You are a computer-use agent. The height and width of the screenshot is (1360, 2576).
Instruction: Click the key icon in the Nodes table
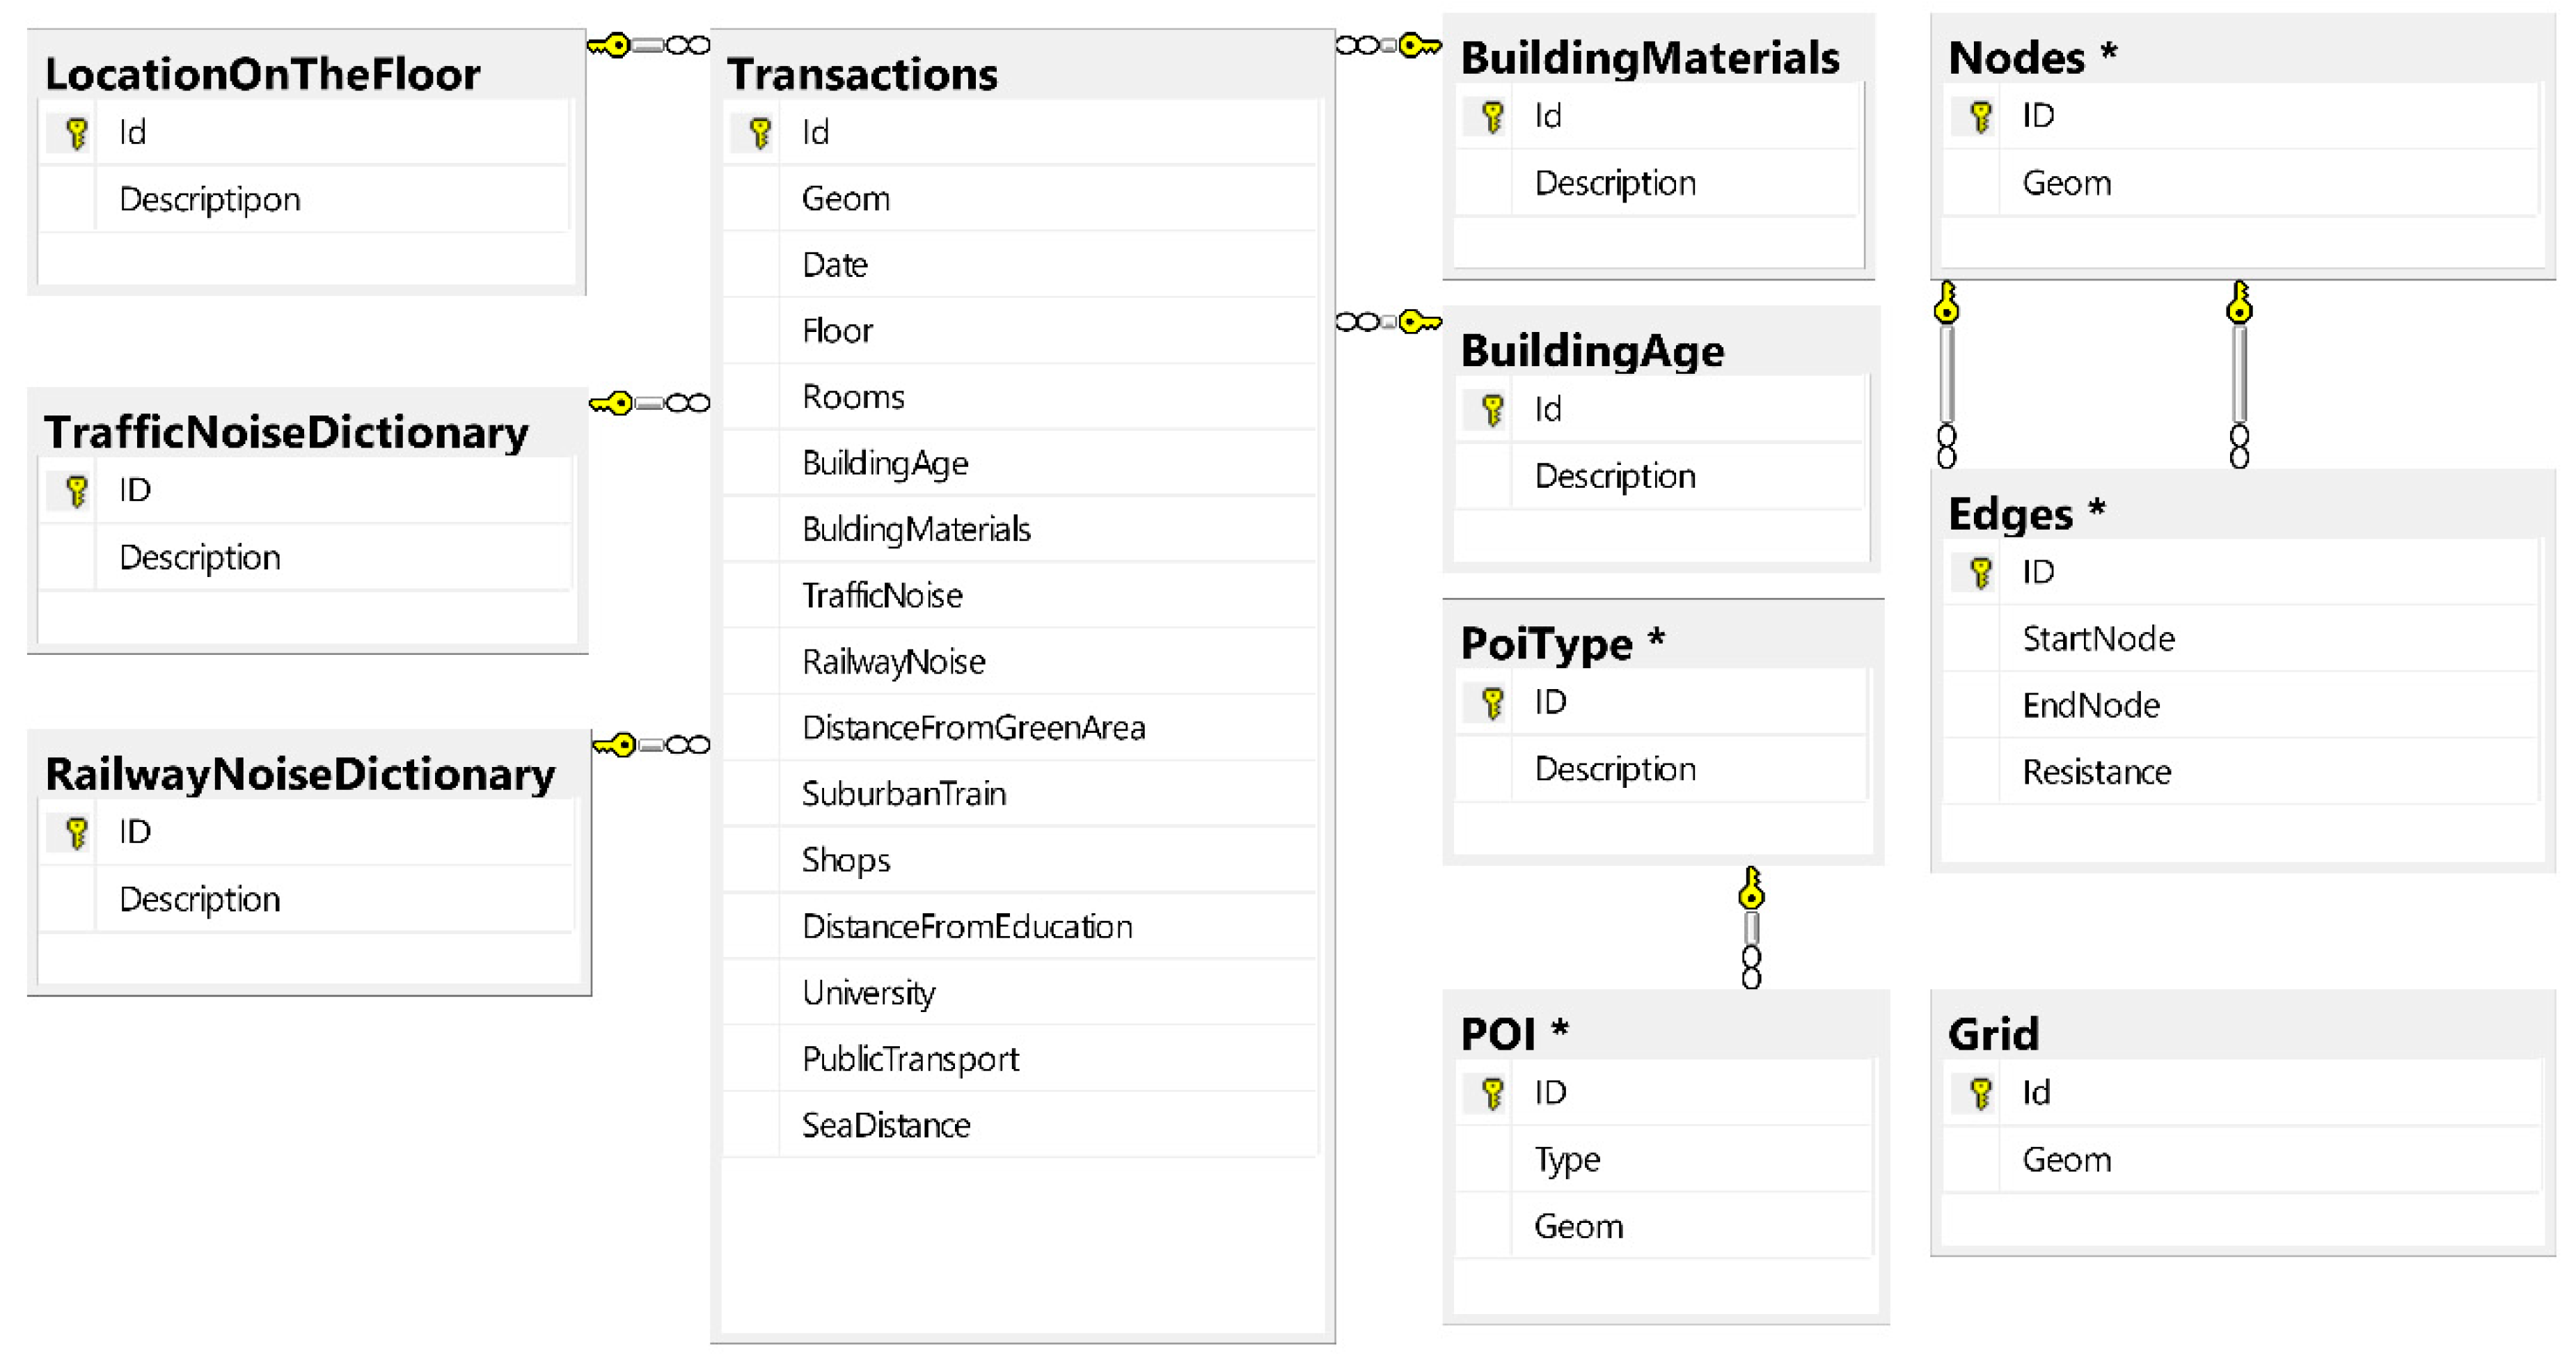coord(1980,117)
